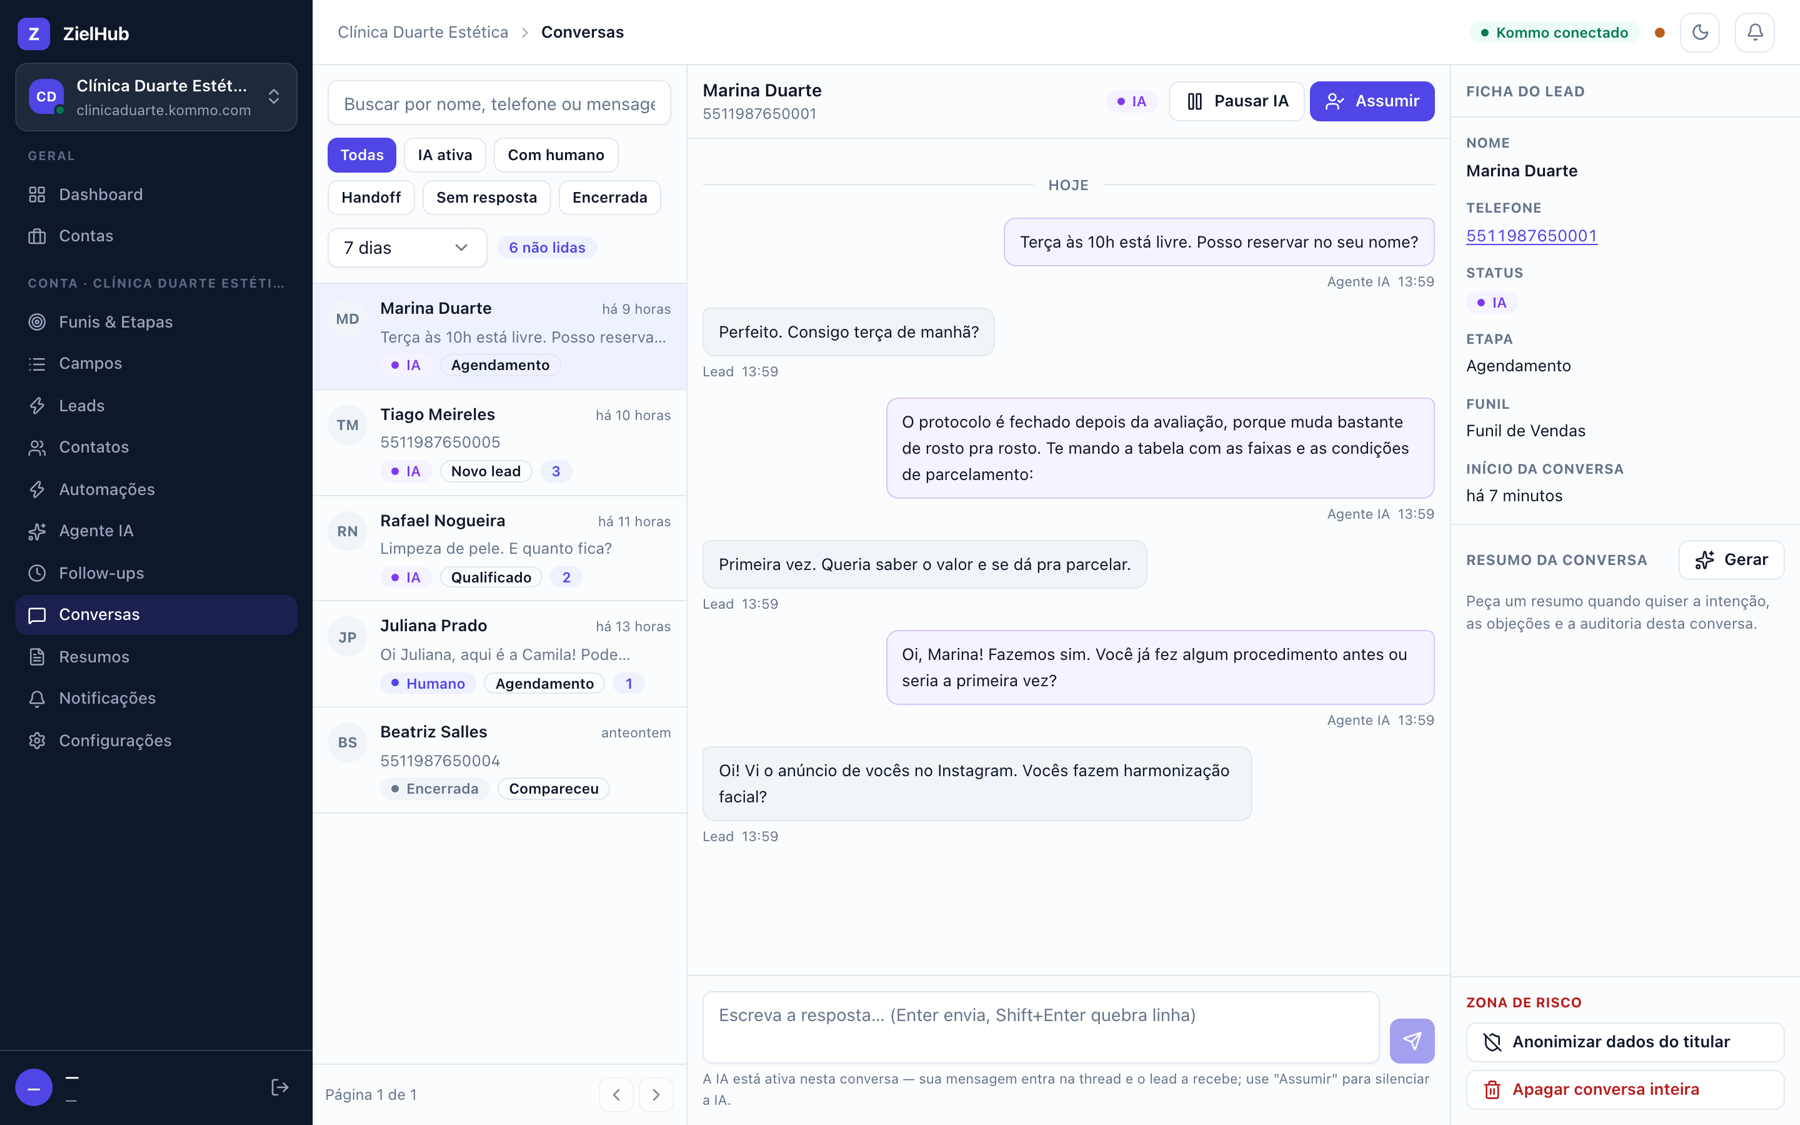The height and width of the screenshot is (1125, 1800).
Task: Open Contatos in the sidebar
Action: pyautogui.click(x=156, y=447)
